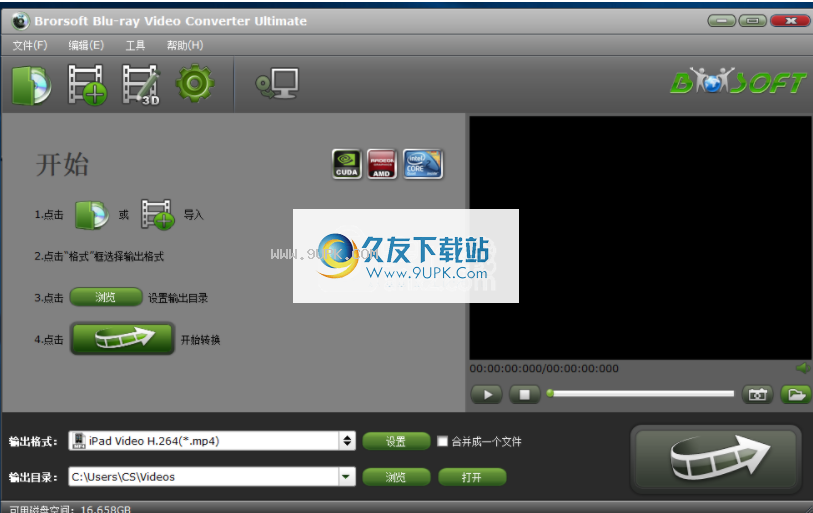The height and width of the screenshot is (513, 813).
Task: Stop the preview playback
Action: click(x=524, y=395)
